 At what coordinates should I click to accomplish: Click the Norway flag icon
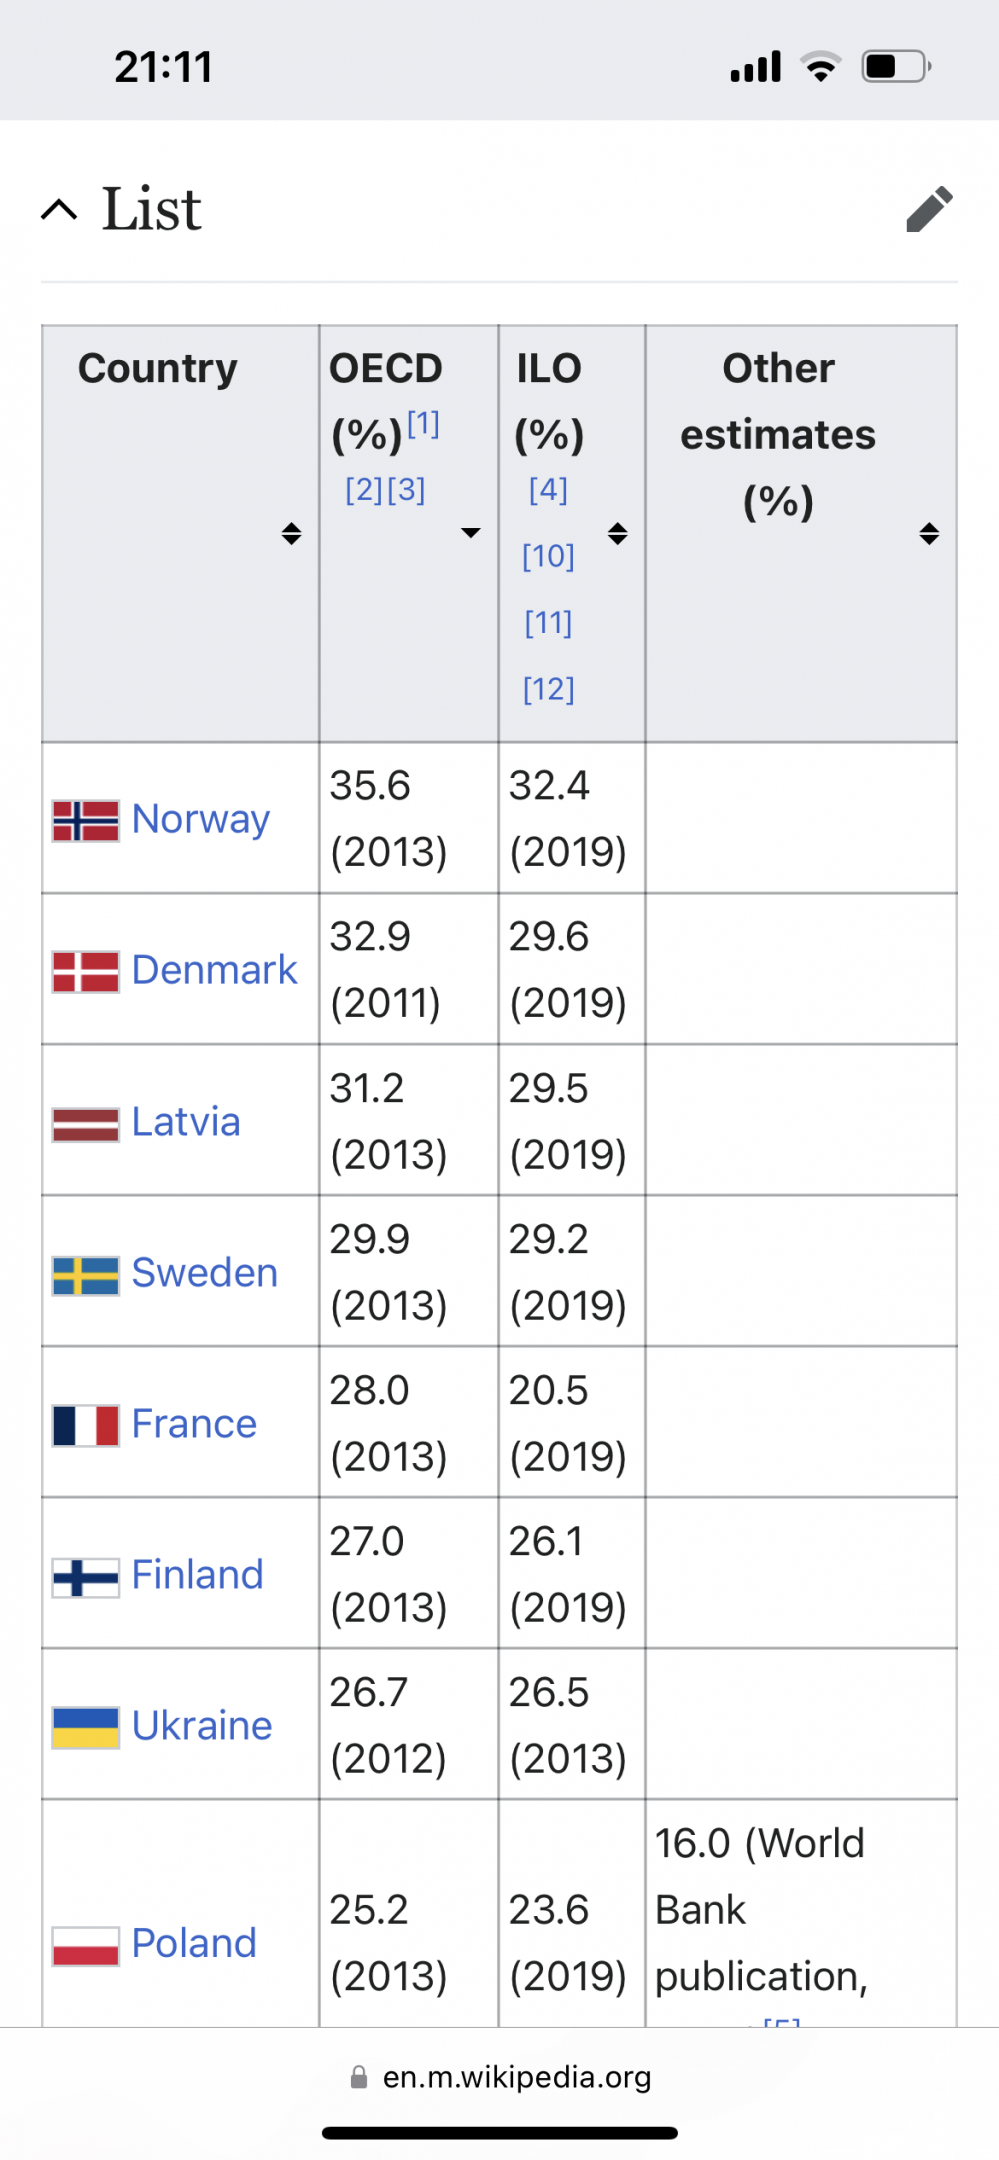[86, 820]
